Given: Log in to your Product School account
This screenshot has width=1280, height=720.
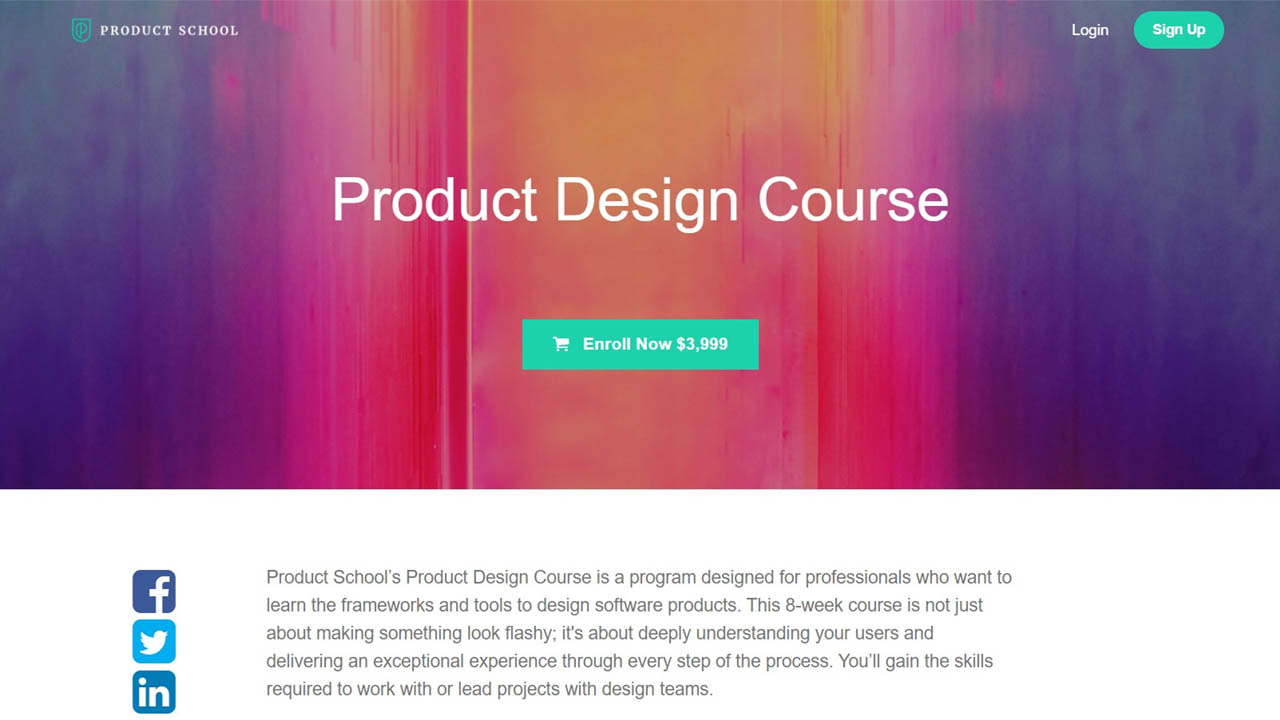Looking at the screenshot, I should click(1090, 30).
